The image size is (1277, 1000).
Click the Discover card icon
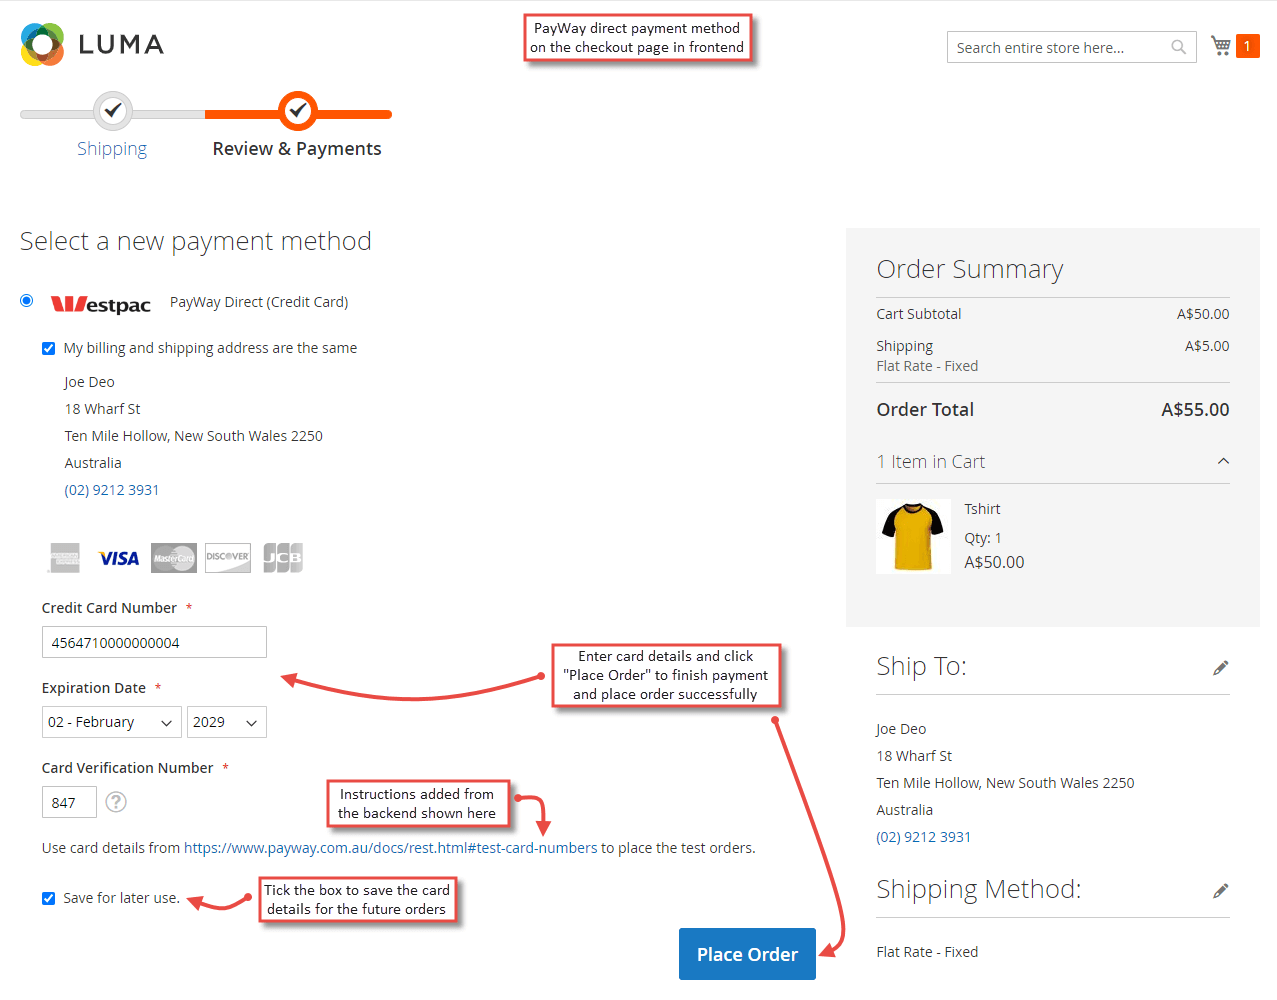point(228,558)
